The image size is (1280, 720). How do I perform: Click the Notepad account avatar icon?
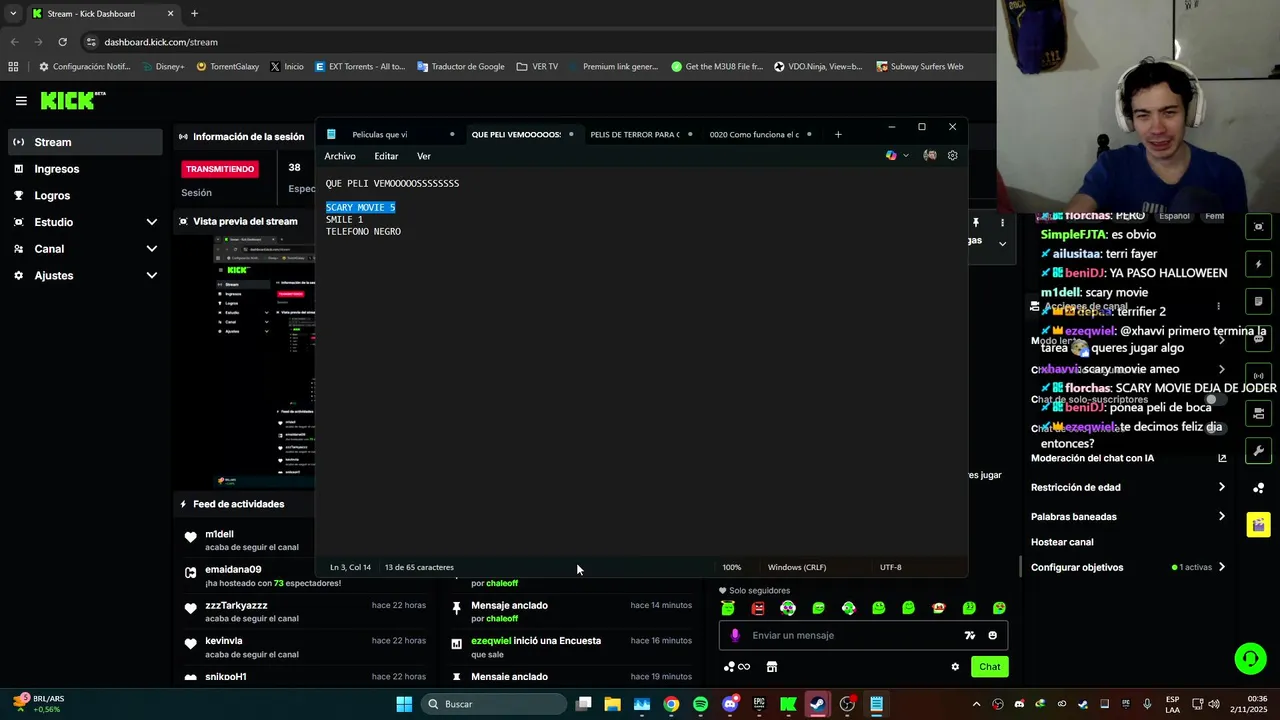click(x=930, y=156)
